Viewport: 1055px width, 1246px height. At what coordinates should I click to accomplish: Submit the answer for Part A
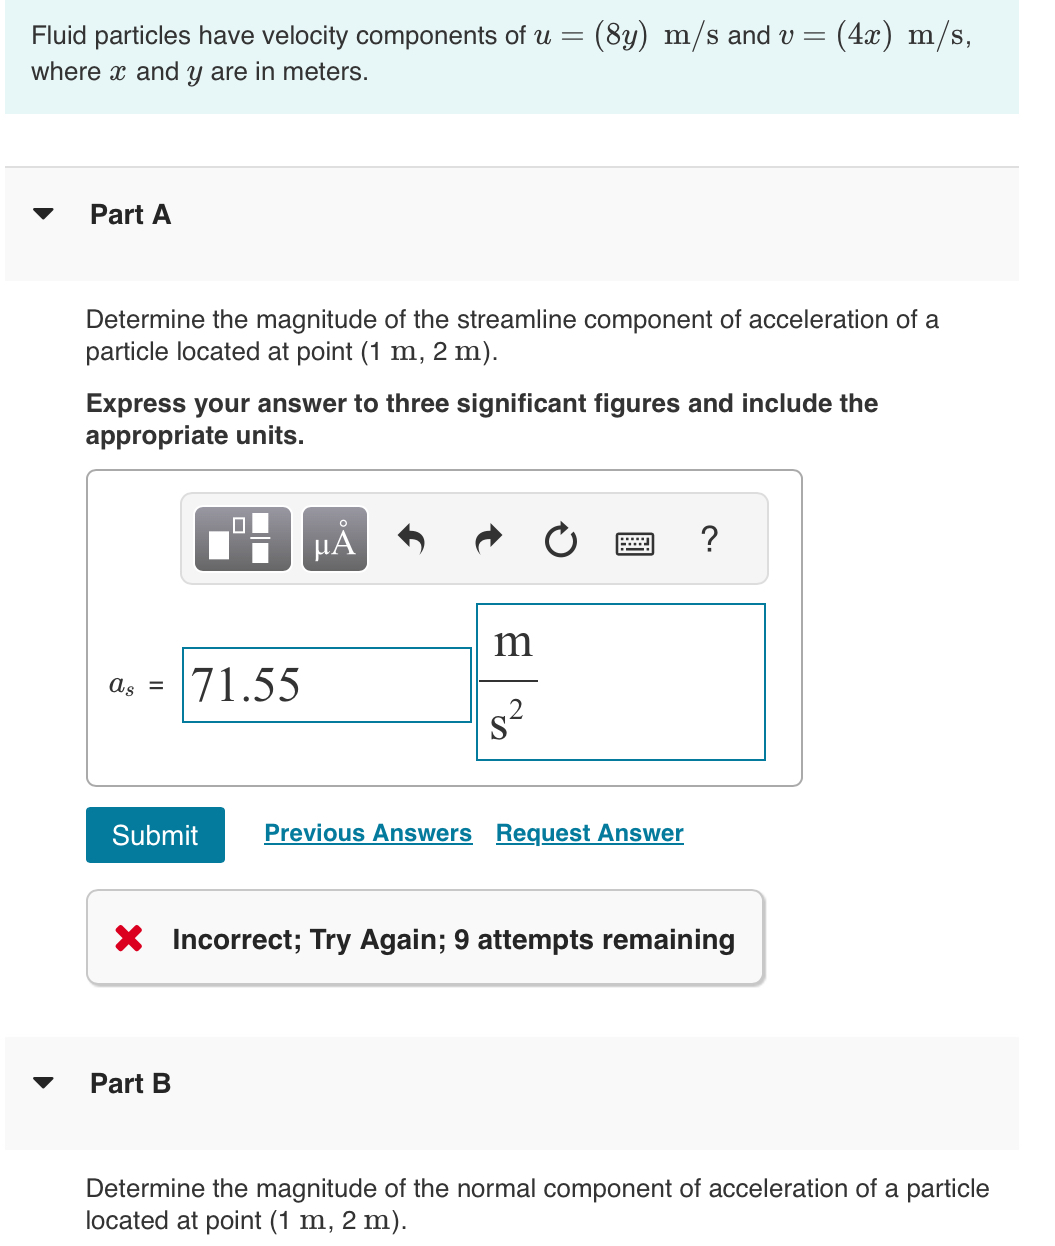pos(154,834)
